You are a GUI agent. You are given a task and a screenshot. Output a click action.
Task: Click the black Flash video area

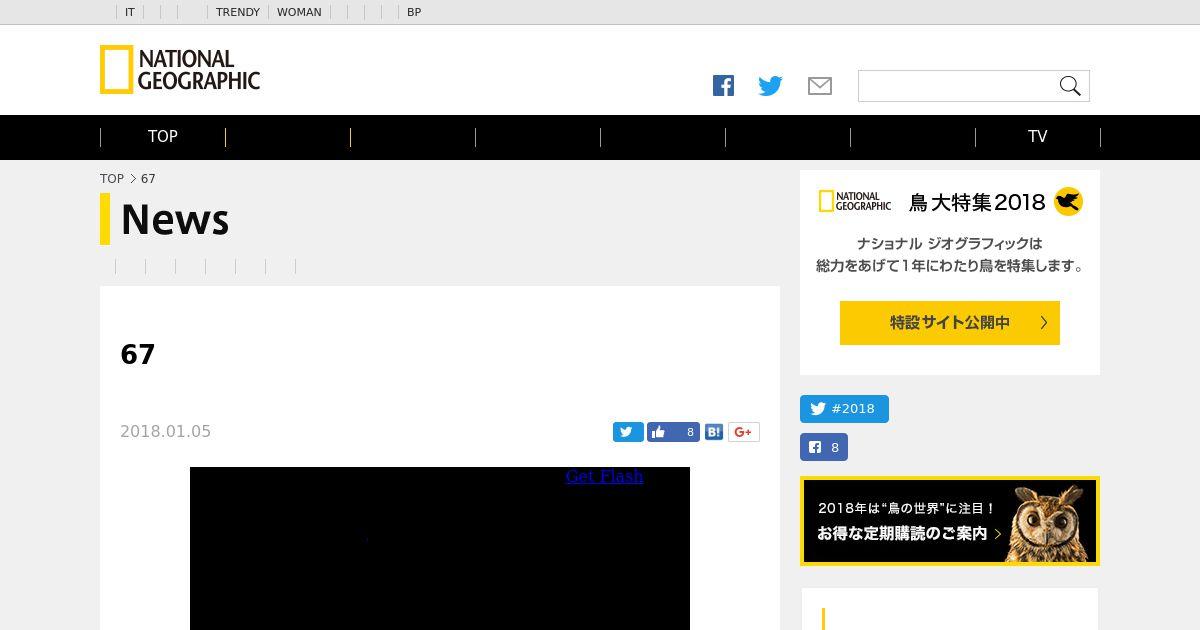click(440, 548)
